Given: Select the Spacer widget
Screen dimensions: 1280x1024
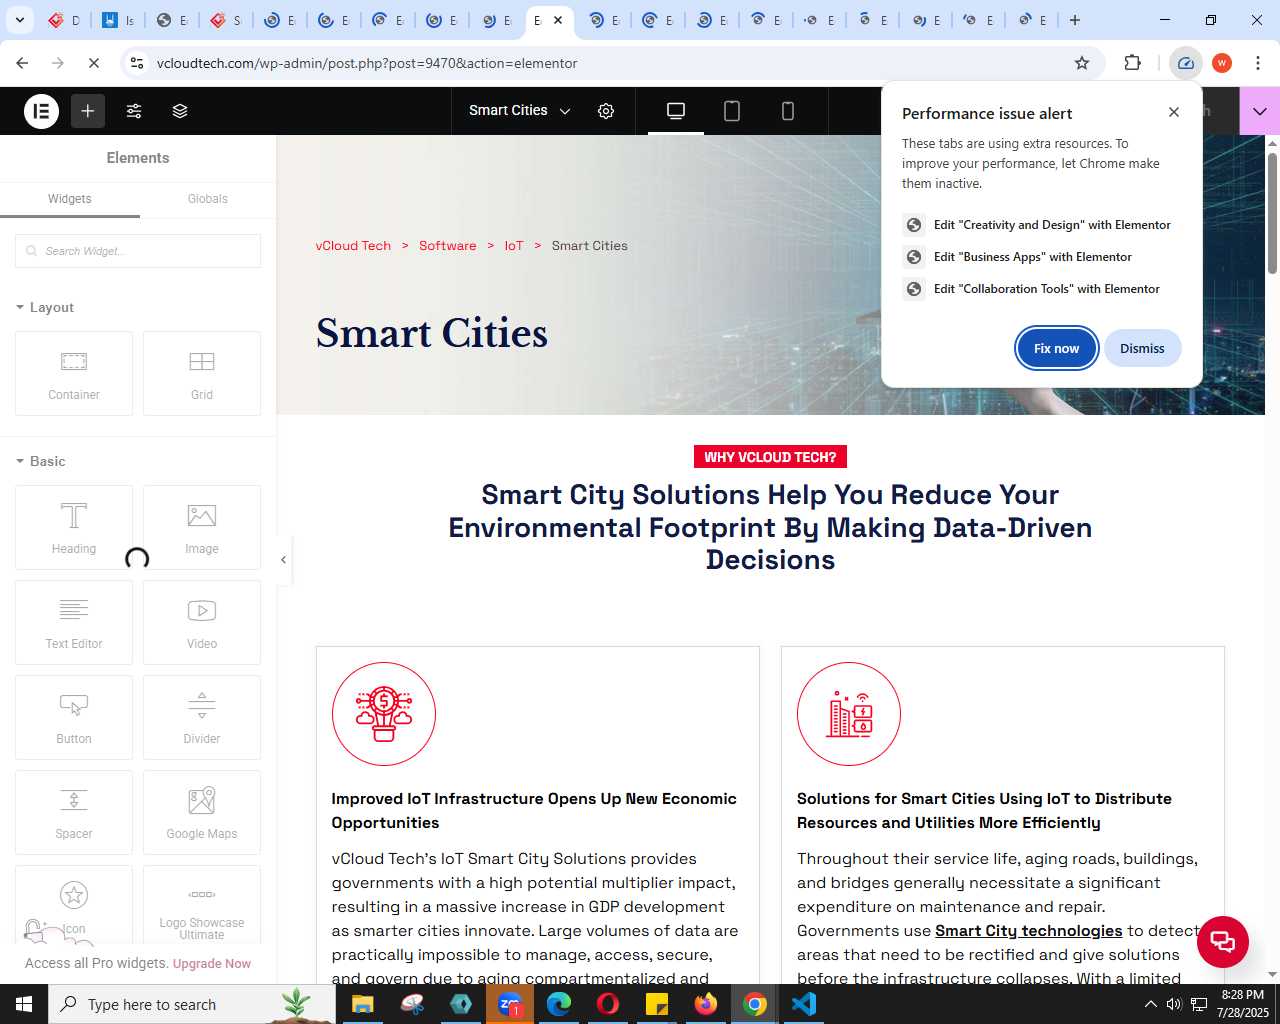Looking at the screenshot, I should 74,813.
